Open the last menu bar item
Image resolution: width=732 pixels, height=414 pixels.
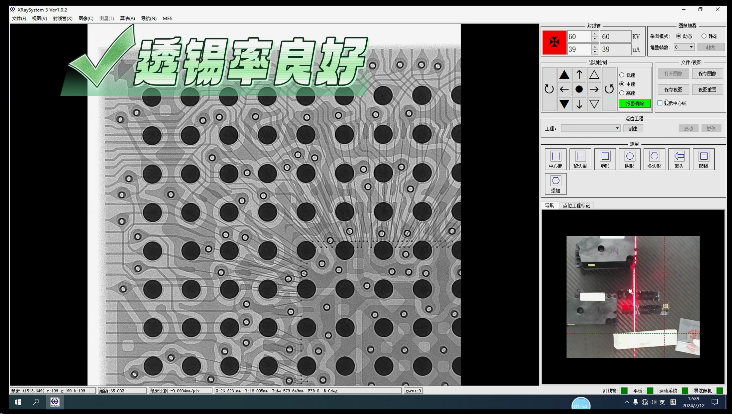coord(167,18)
